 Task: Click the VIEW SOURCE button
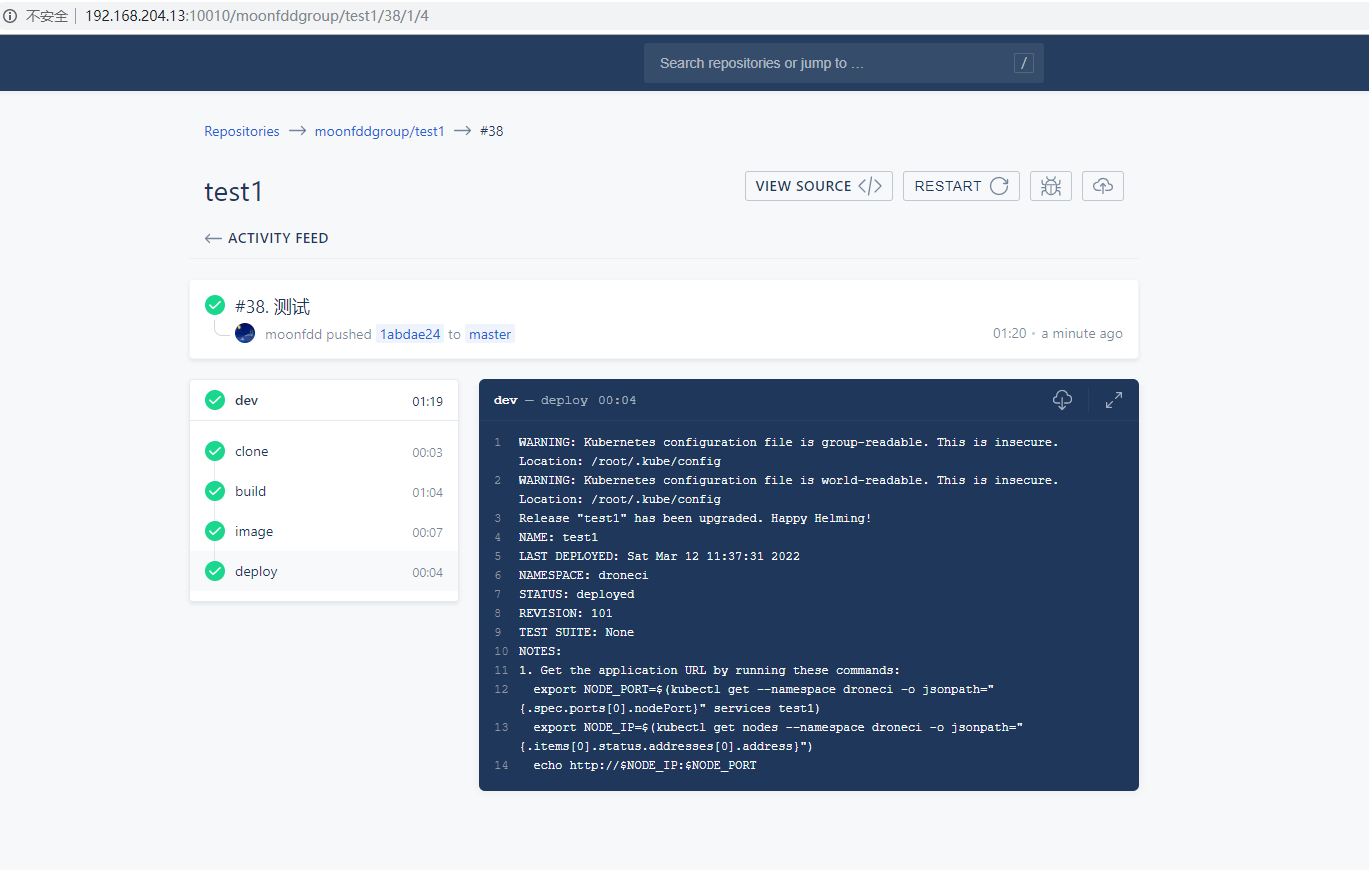click(x=819, y=186)
